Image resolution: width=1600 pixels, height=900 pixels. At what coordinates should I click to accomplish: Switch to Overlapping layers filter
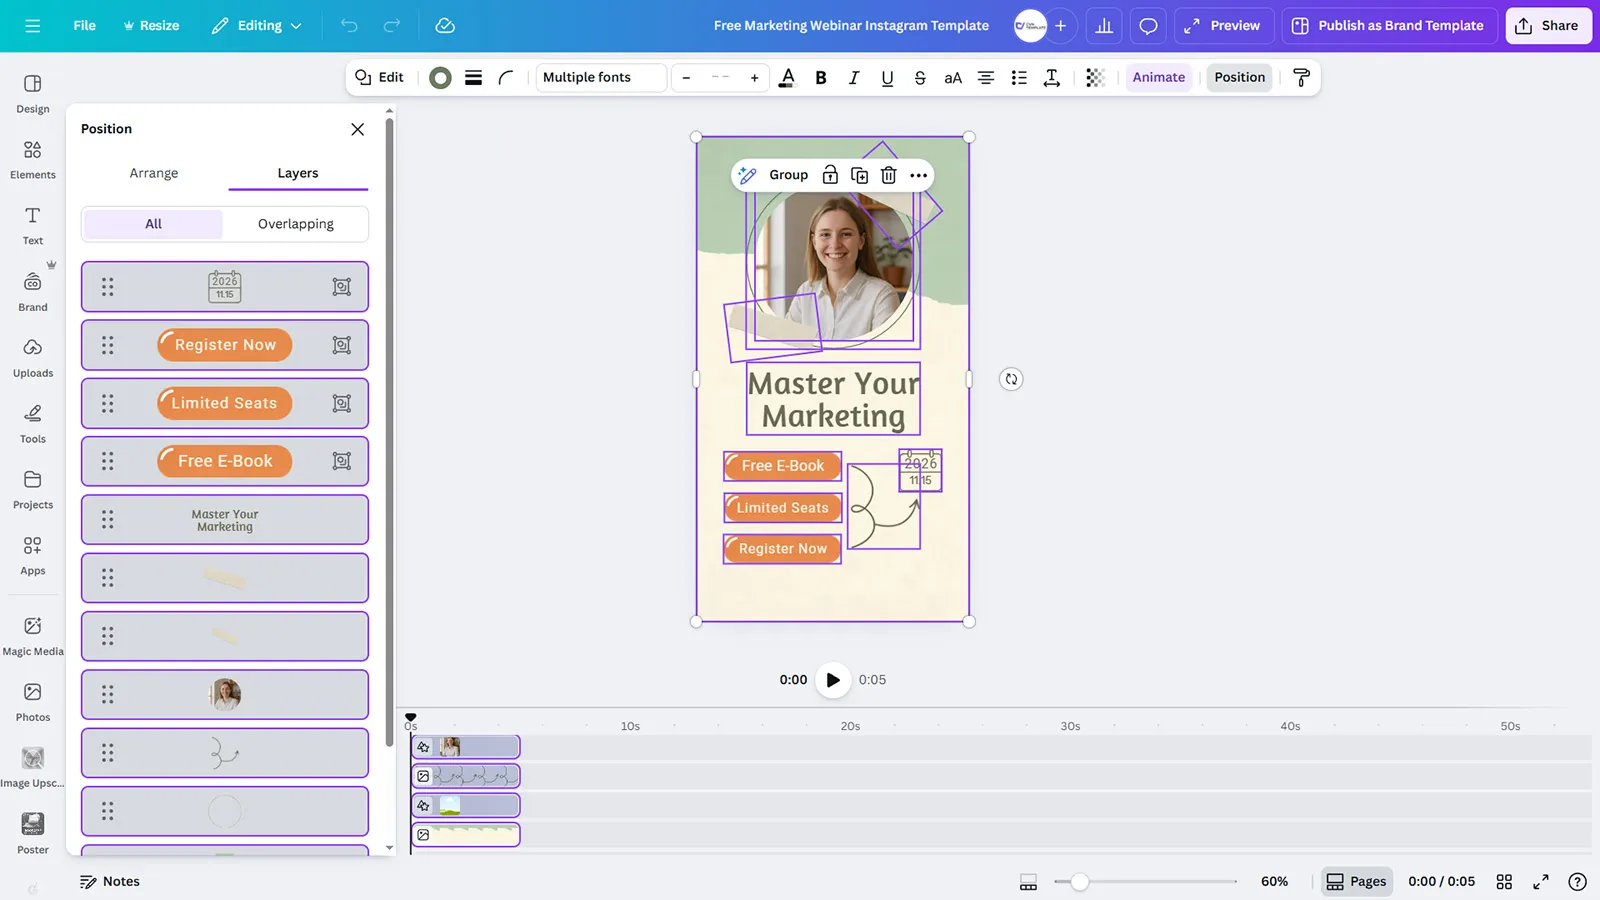[296, 224]
